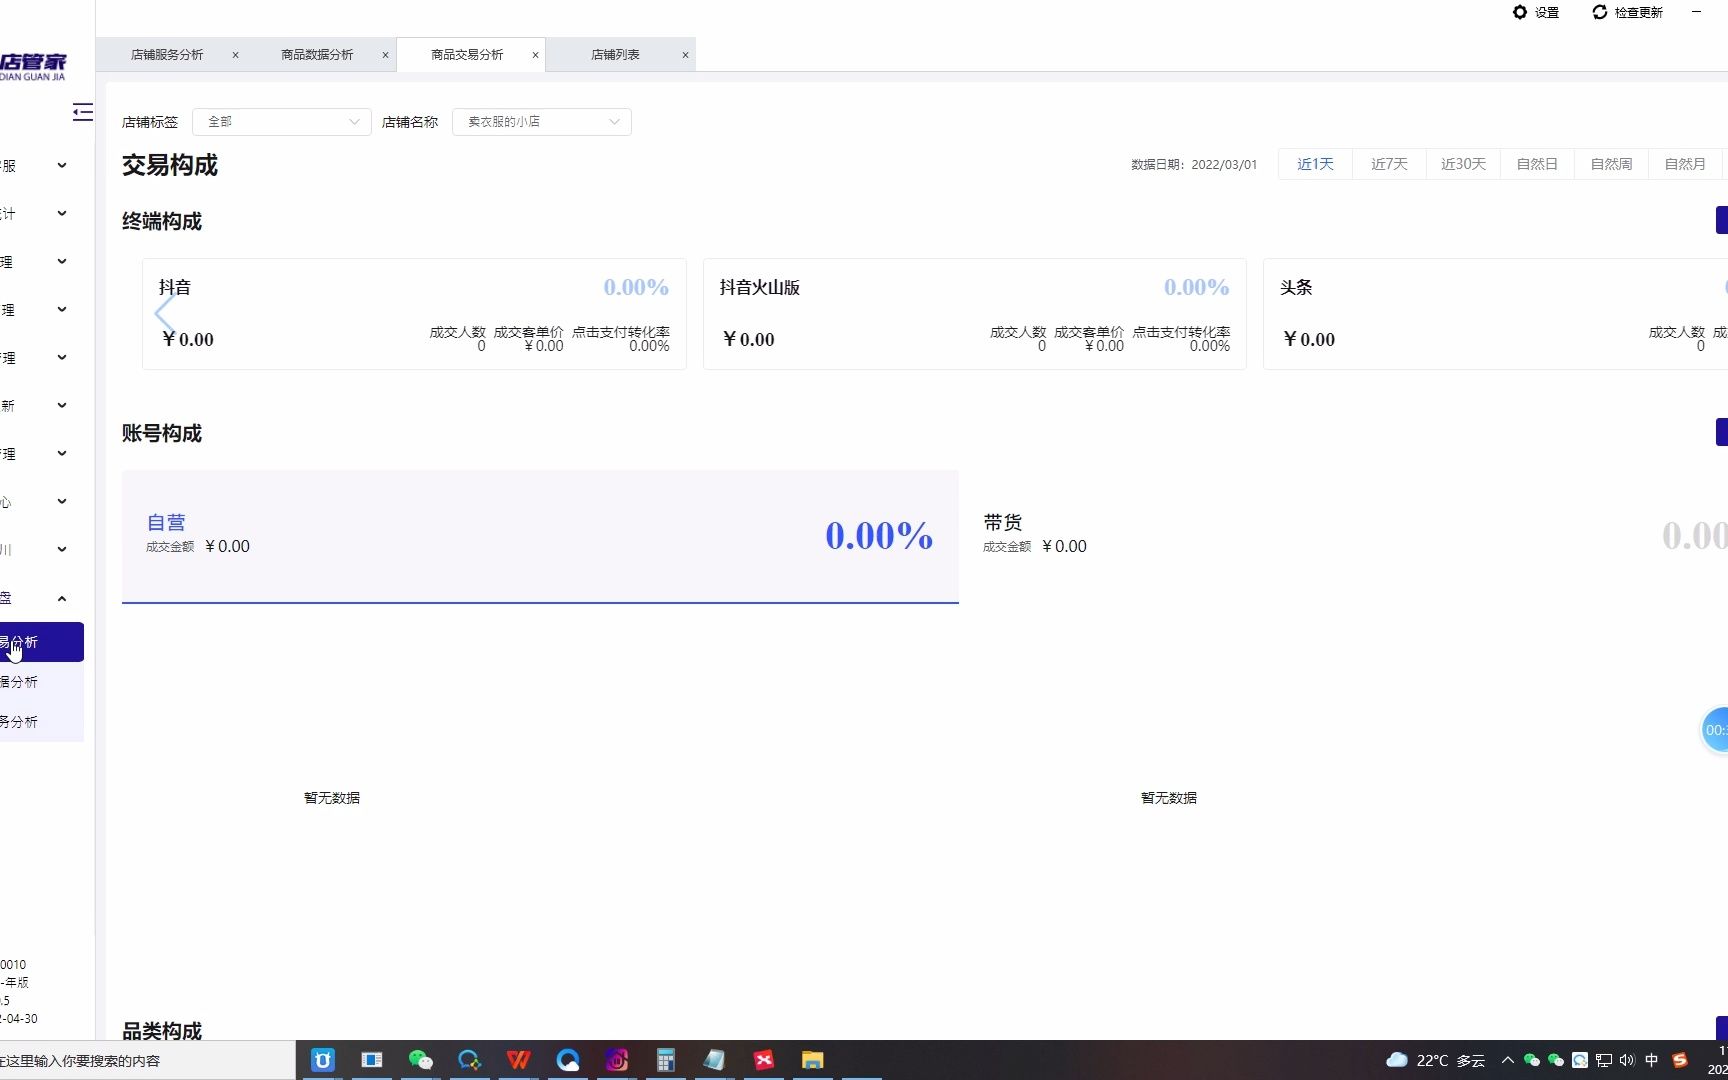The width and height of the screenshot is (1728, 1080).
Task: Click the 近1天 button
Action: (1314, 163)
